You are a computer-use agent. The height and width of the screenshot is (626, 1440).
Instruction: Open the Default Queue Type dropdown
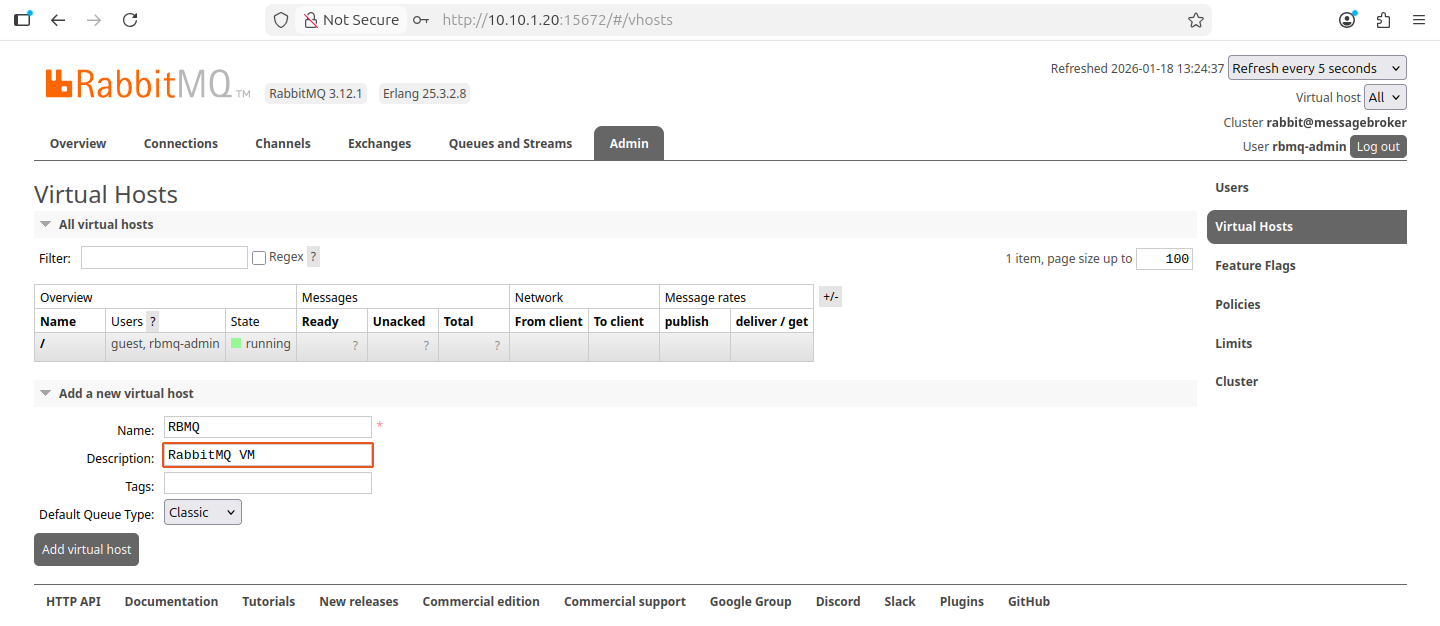[202, 512]
